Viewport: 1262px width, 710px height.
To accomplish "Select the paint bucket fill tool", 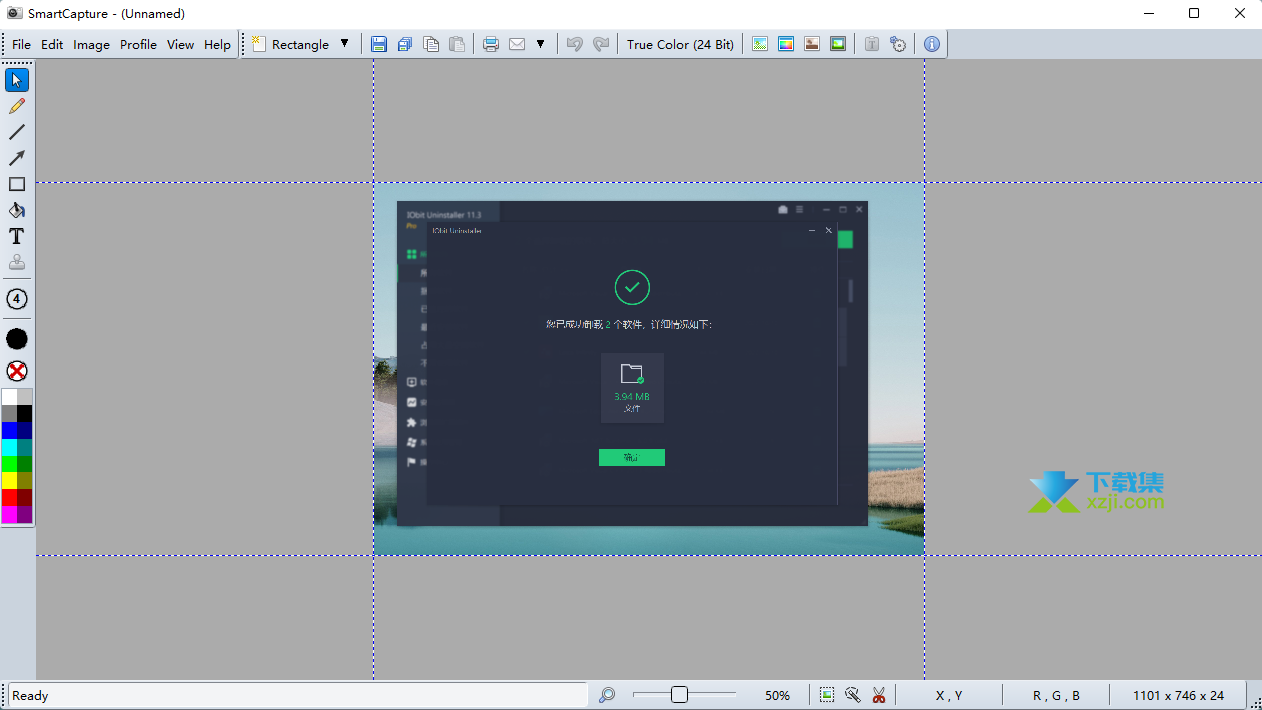I will tap(17, 210).
